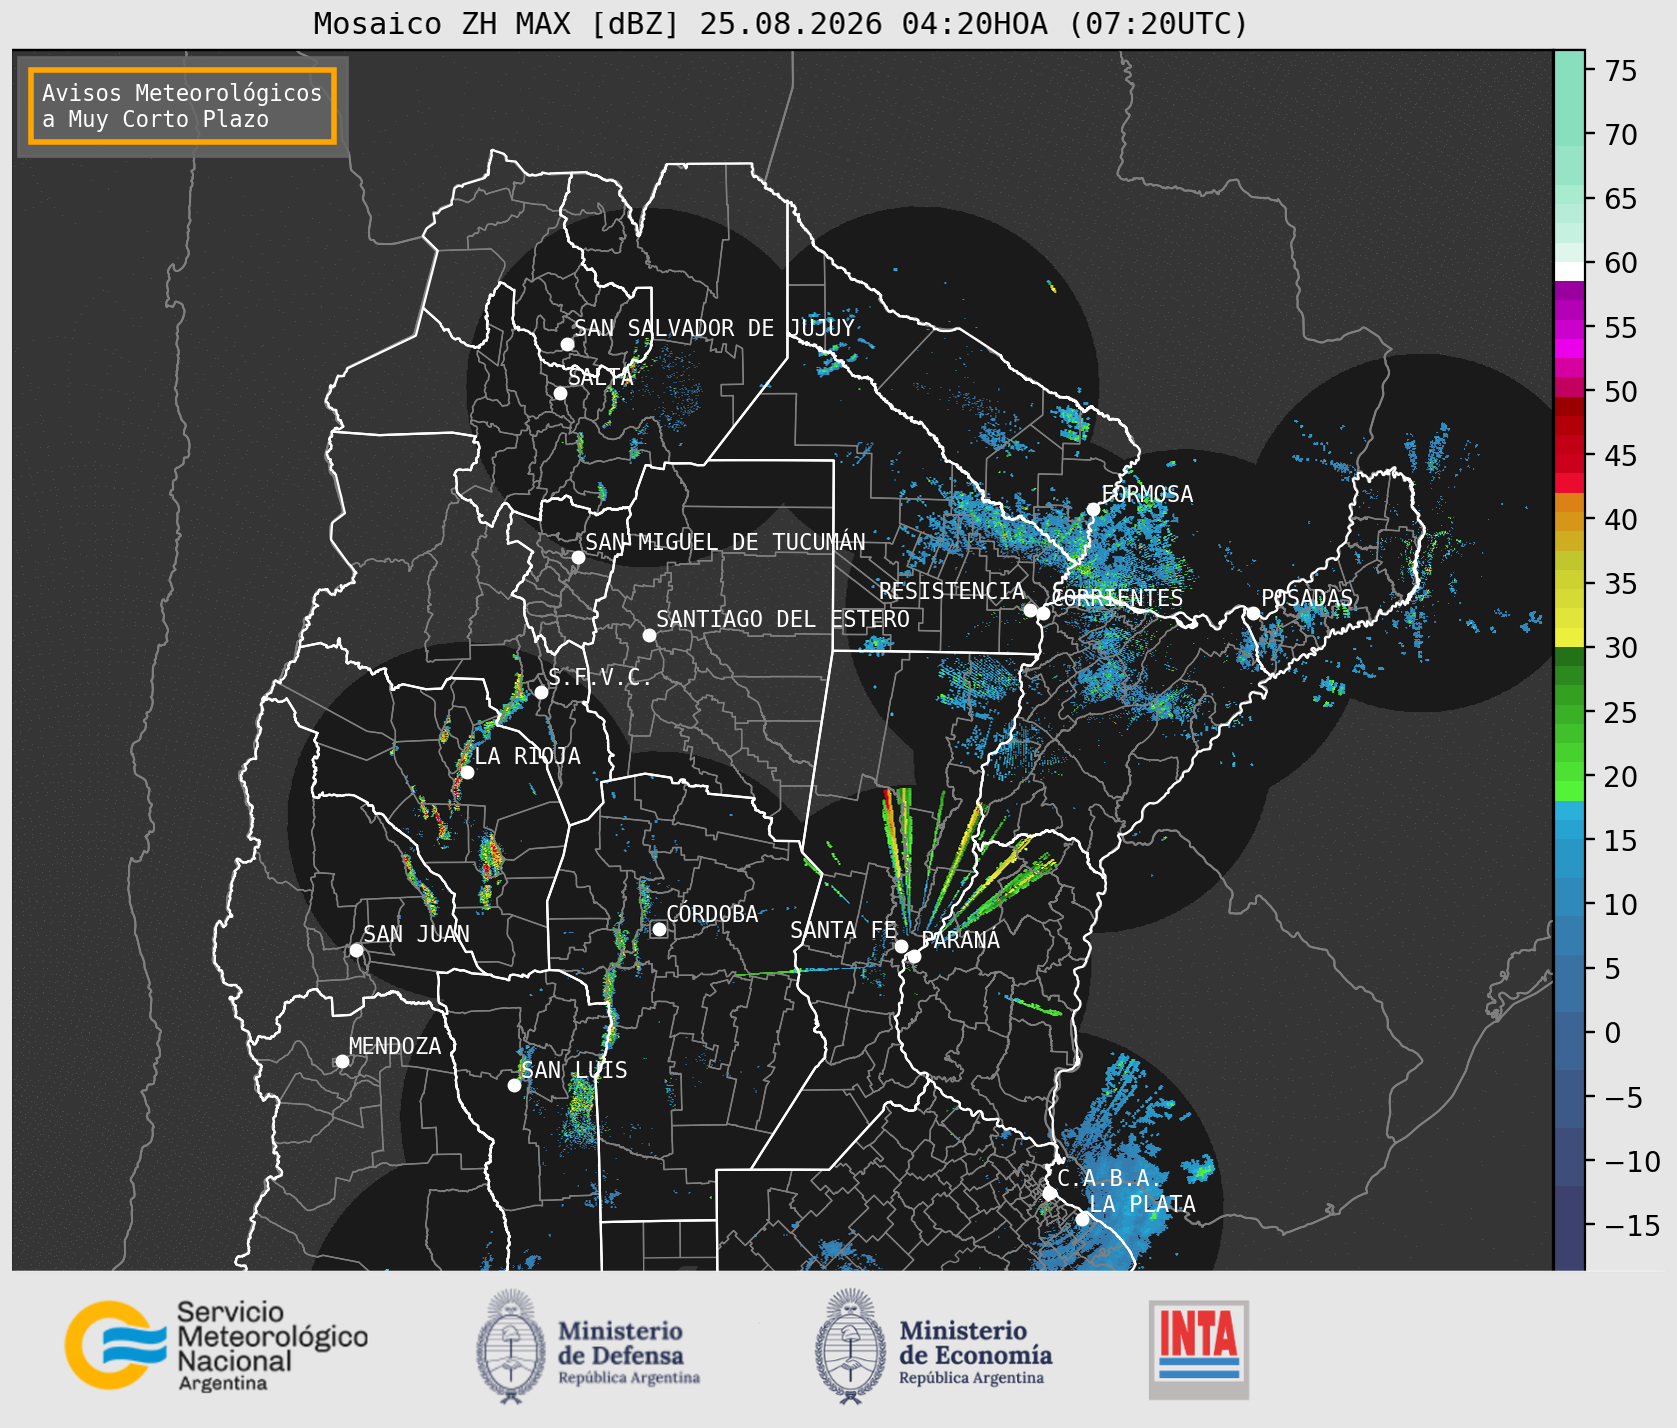Click the FORMOSA label text
The width and height of the screenshot is (1677, 1428).
click(1147, 494)
